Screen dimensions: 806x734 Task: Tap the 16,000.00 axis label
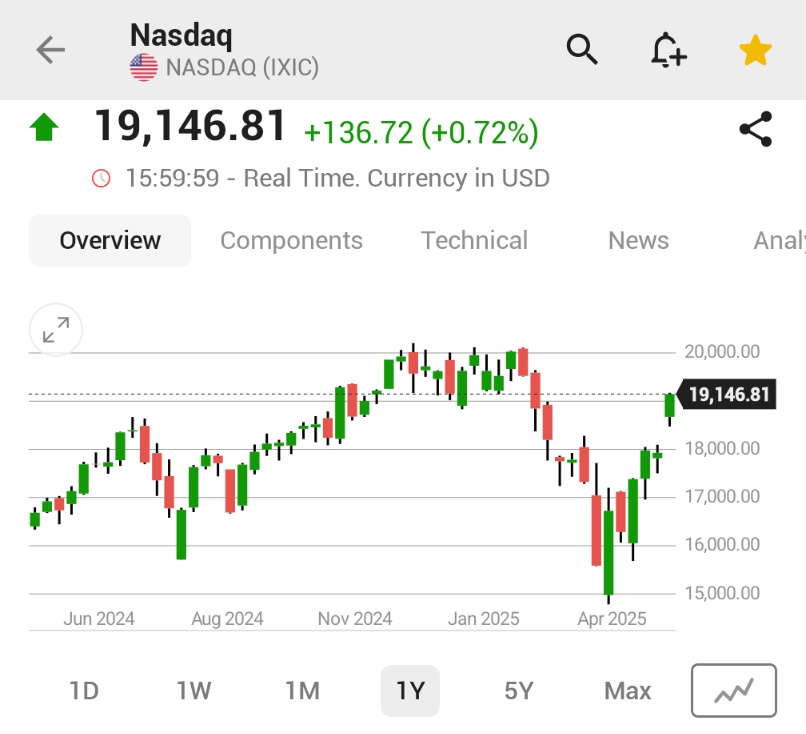(722, 544)
